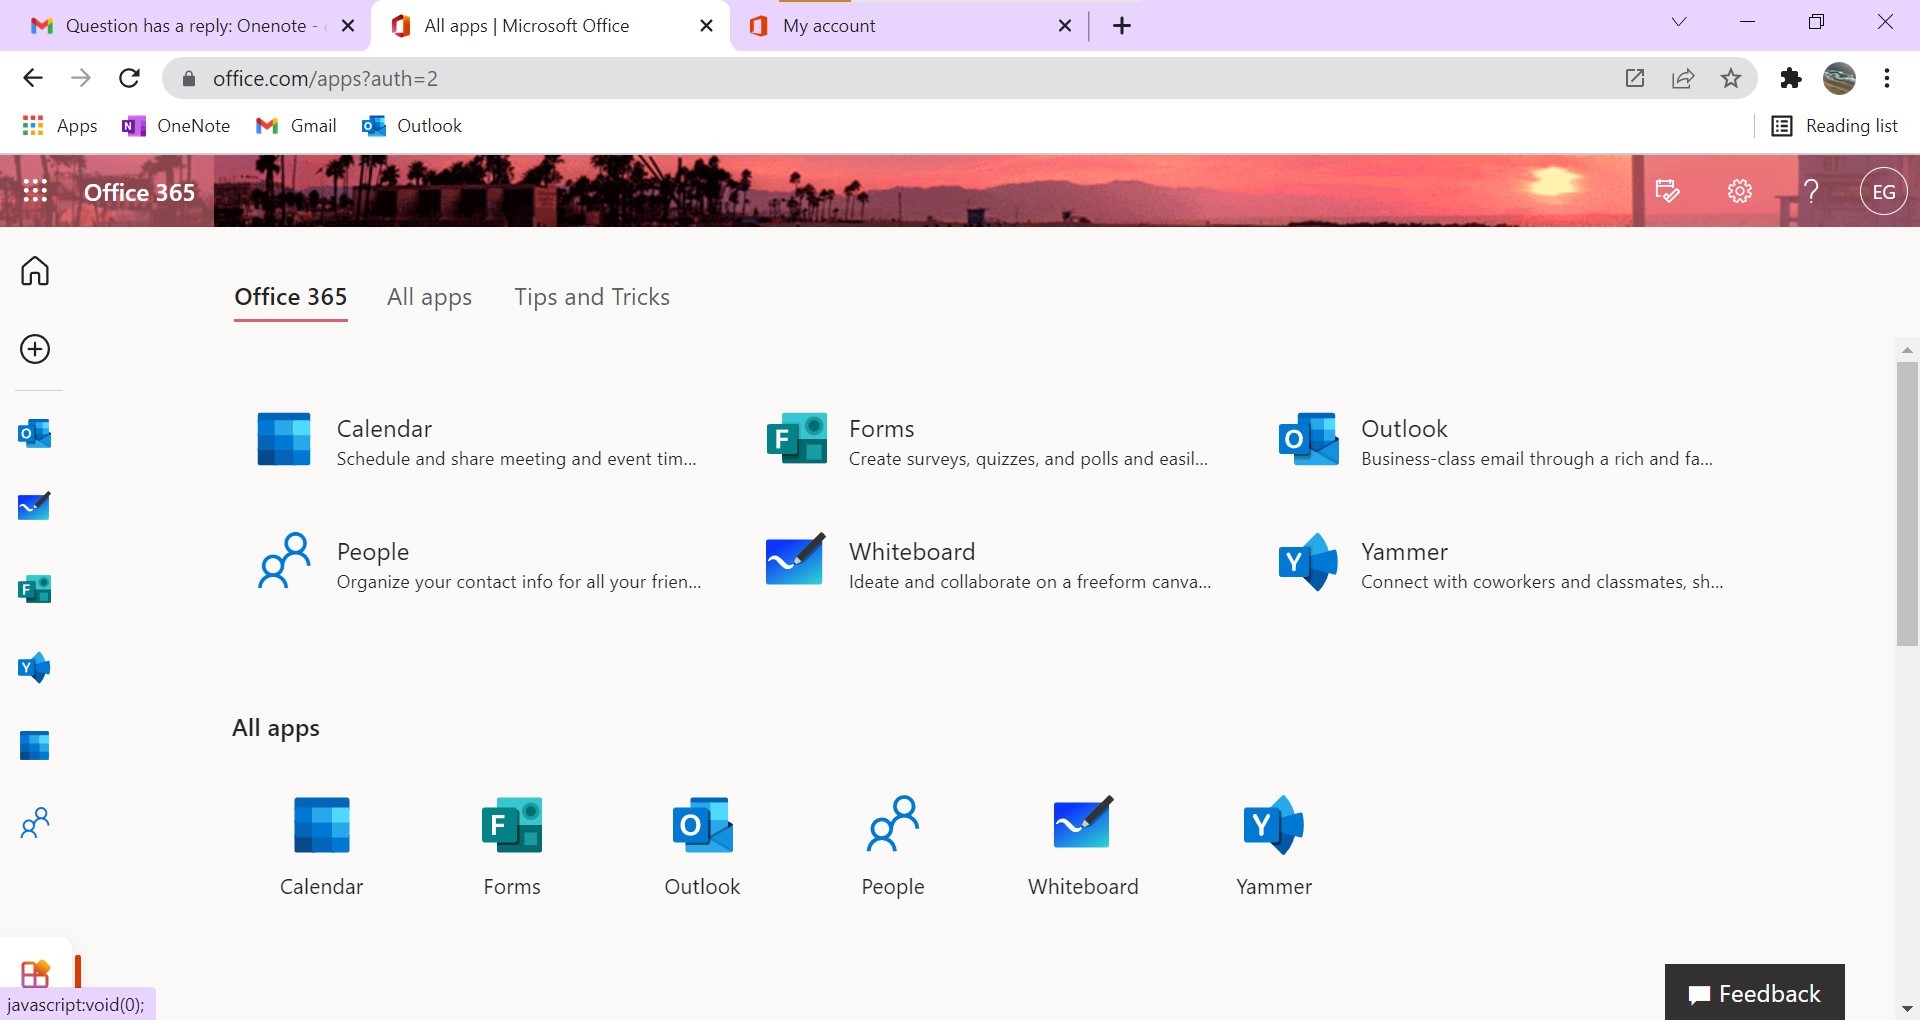
Task: Open the feedback survey icon in header
Action: 1668,191
